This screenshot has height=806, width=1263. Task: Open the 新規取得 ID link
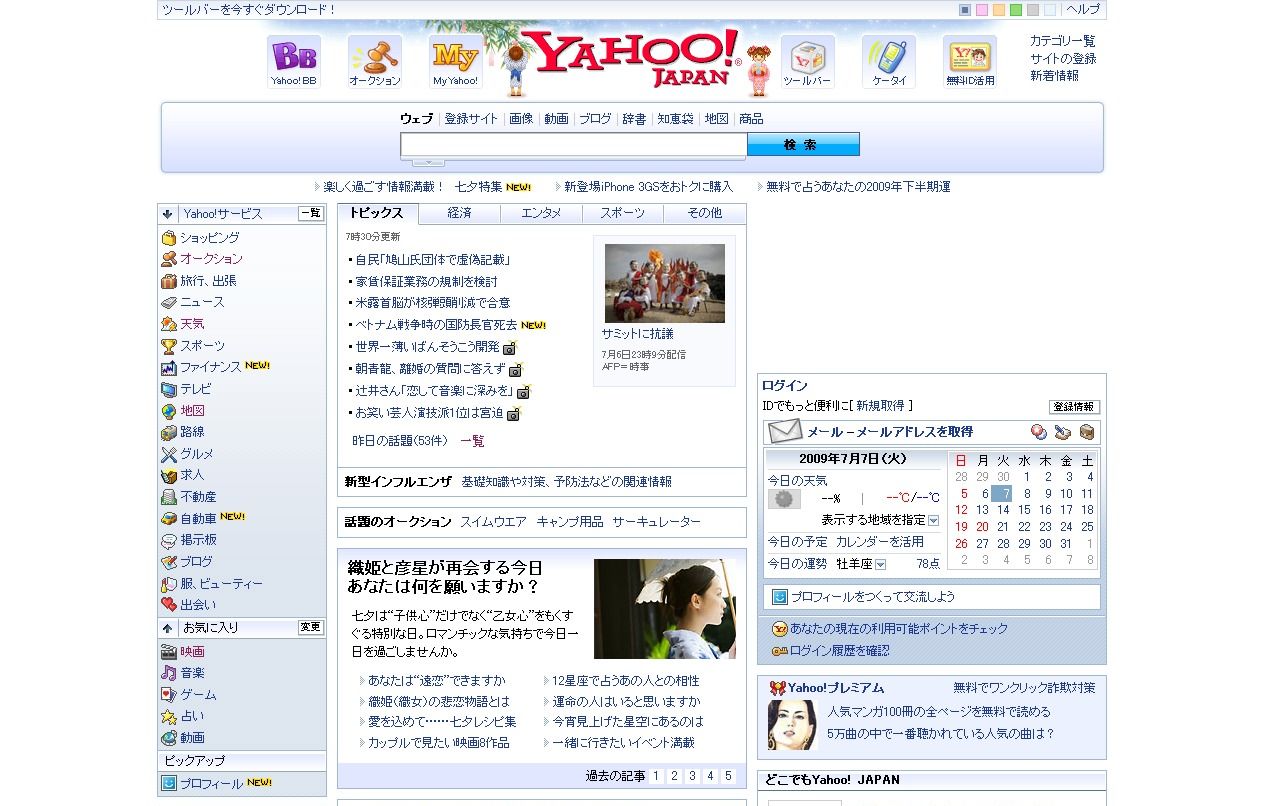point(881,406)
